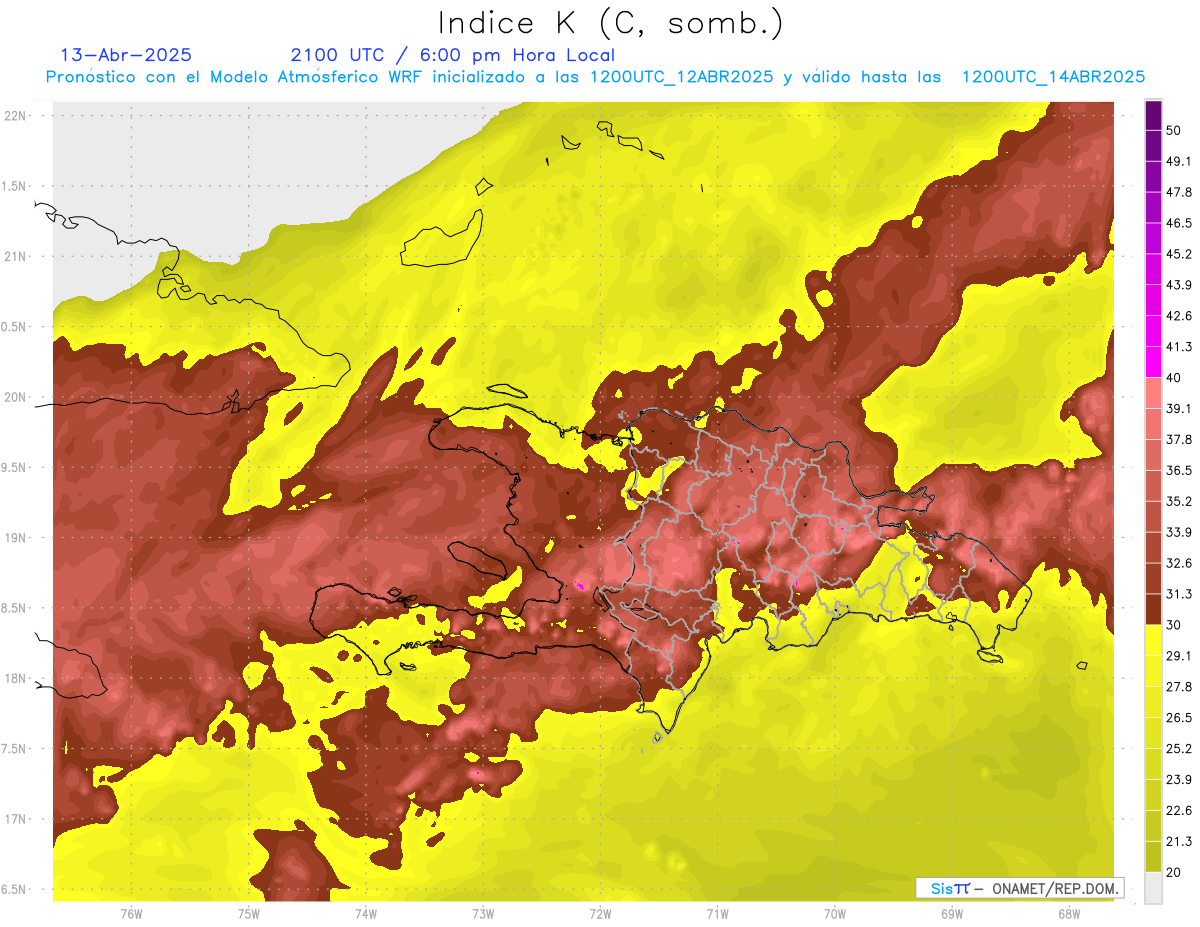Click the colorbar value 31.3
The width and height of the screenshot is (1200, 927).
tap(1179, 594)
